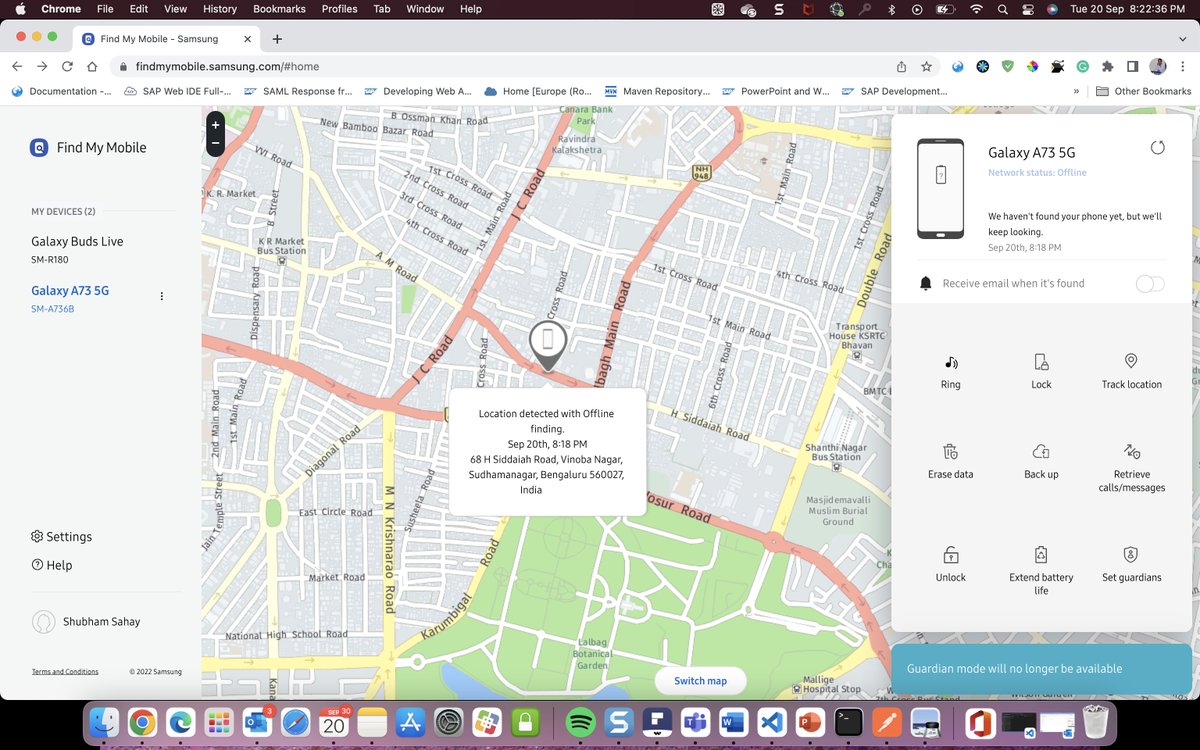Open Retrieve calls/messages

tap(1131, 466)
